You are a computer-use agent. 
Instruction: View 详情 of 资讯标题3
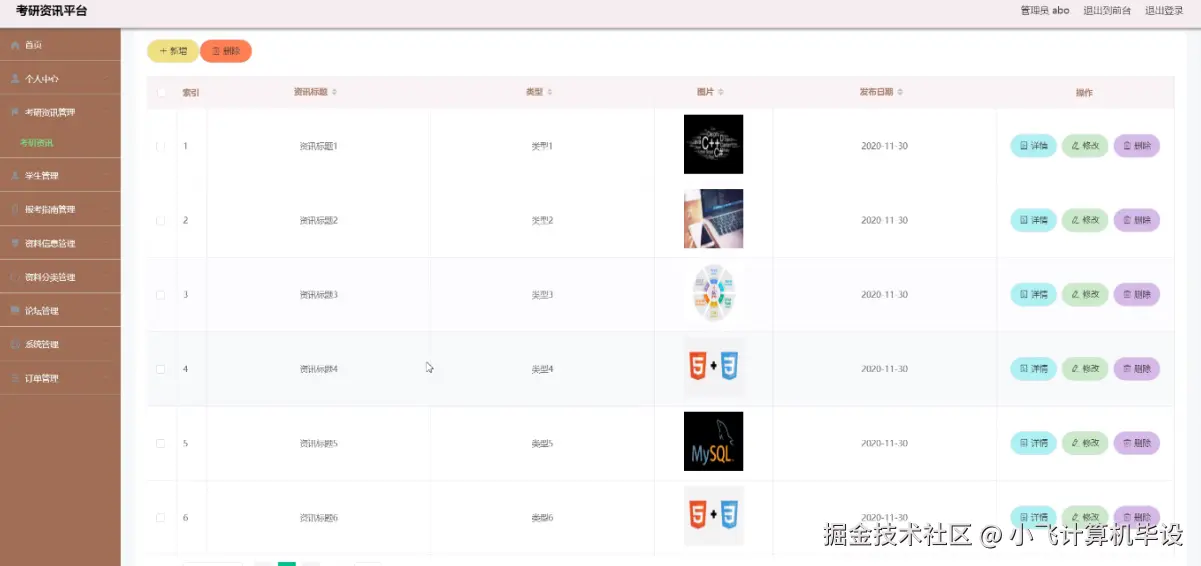tap(1033, 294)
